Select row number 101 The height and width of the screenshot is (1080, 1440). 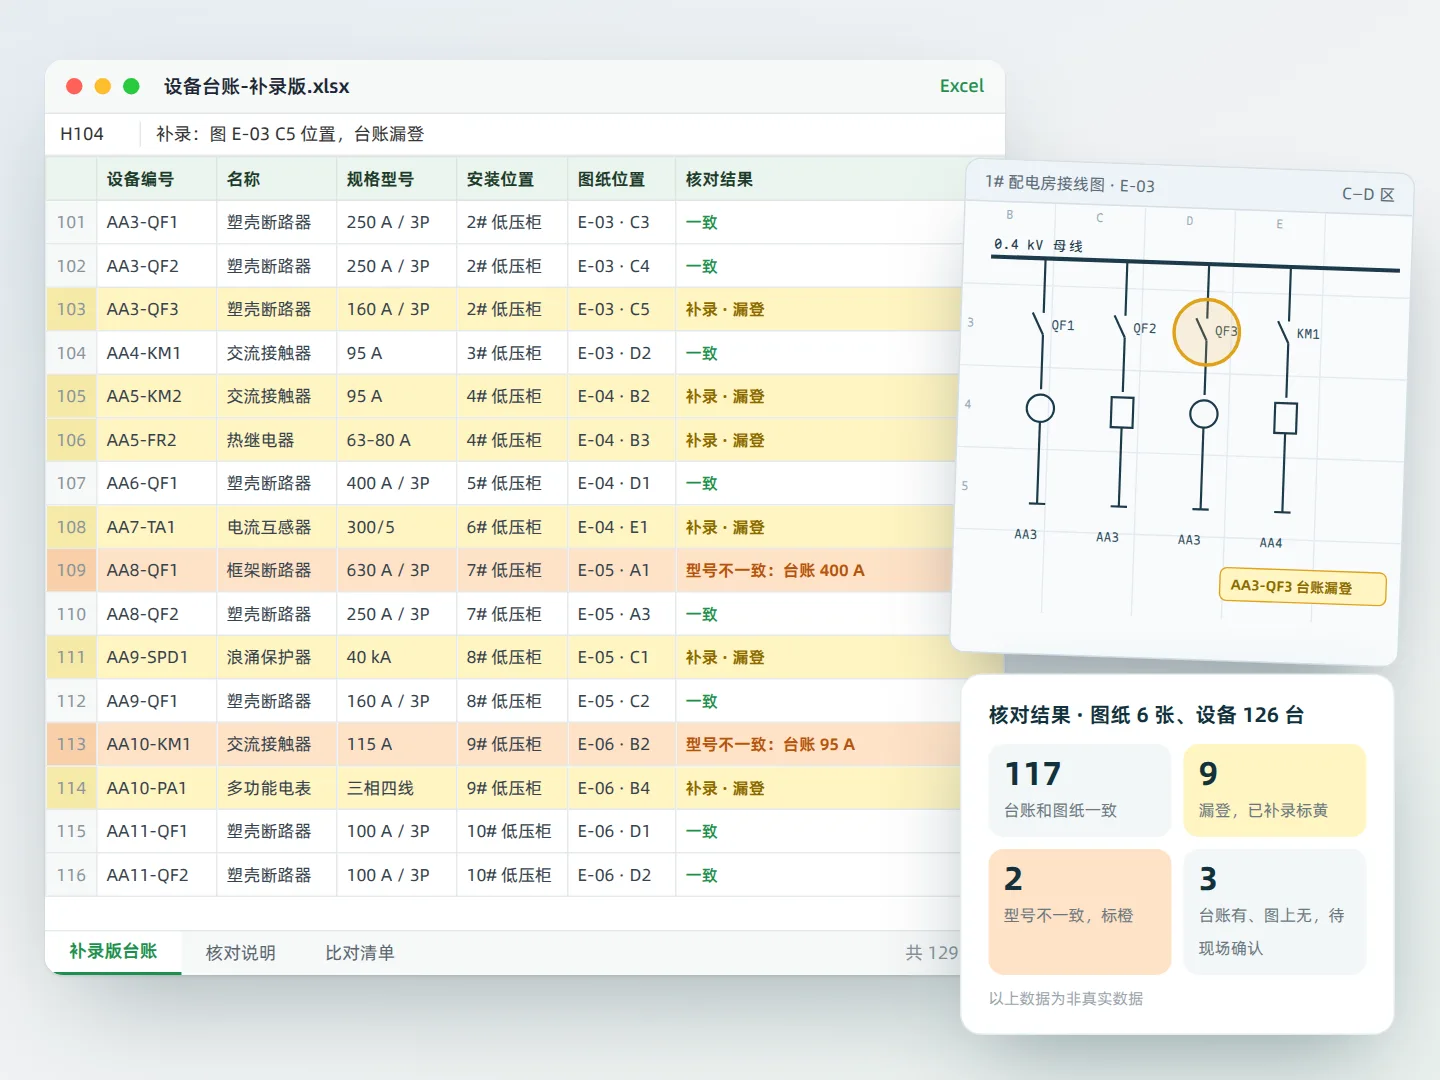(x=71, y=222)
